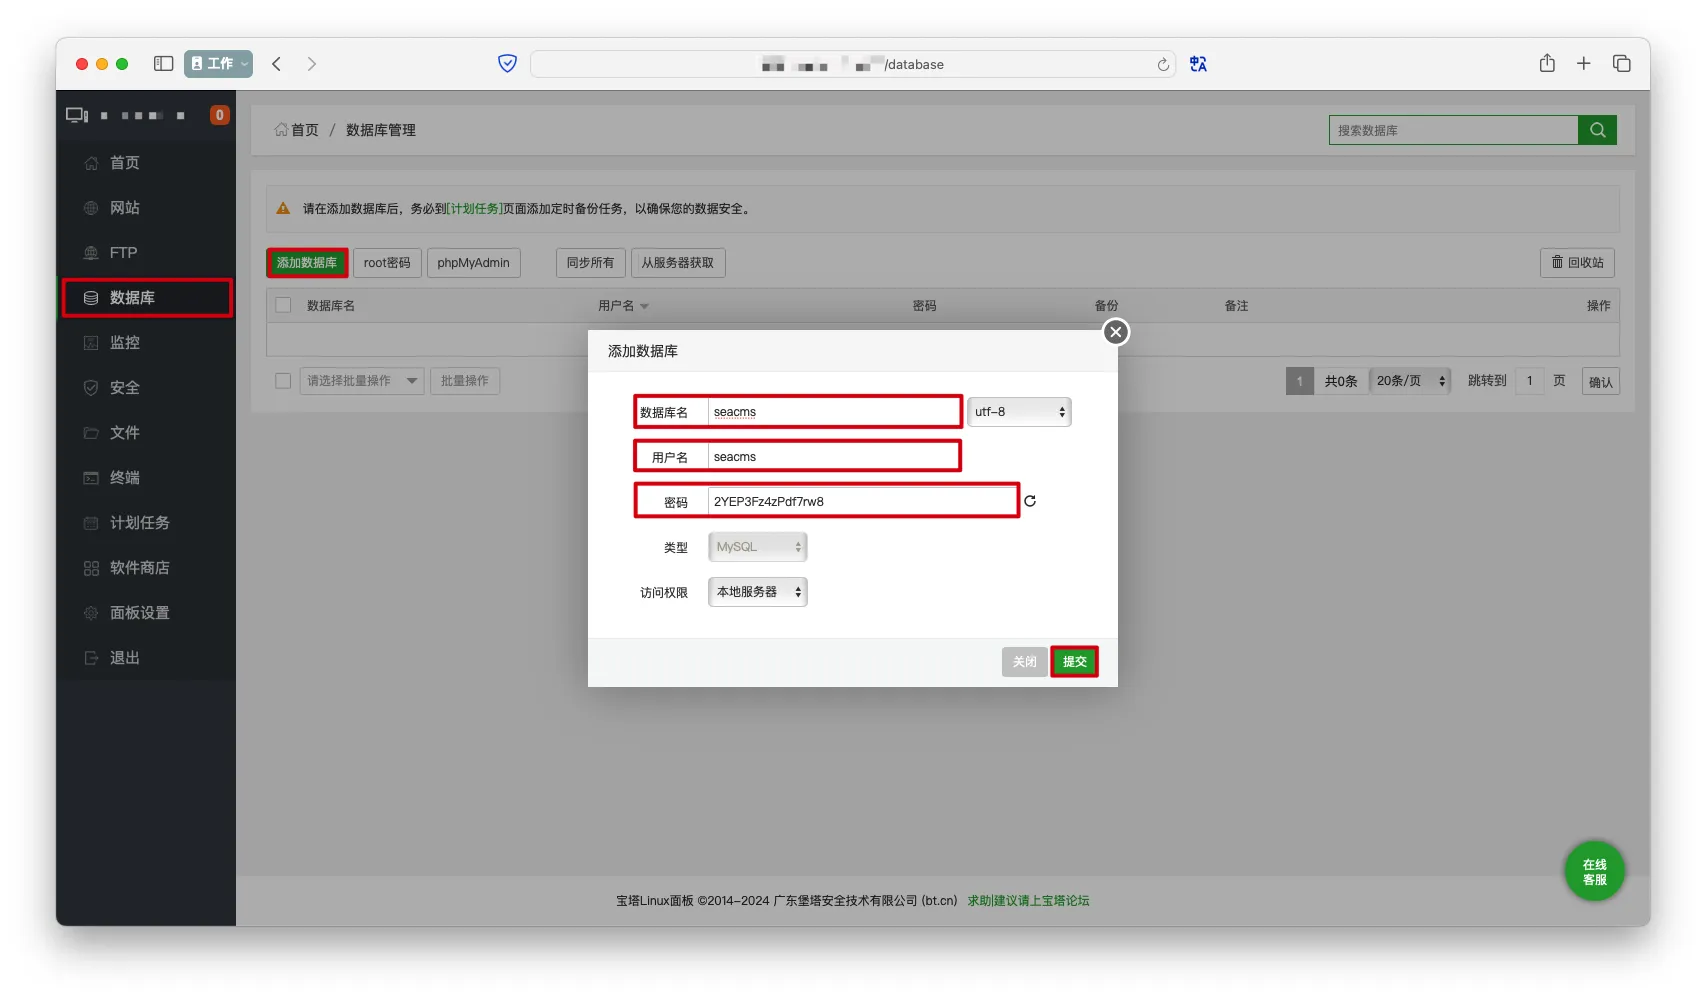The height and width of the screenshot is (1000, 1706).
Task: Open the 宝塔论坛 help link in footer
Action: [1028, 901]
